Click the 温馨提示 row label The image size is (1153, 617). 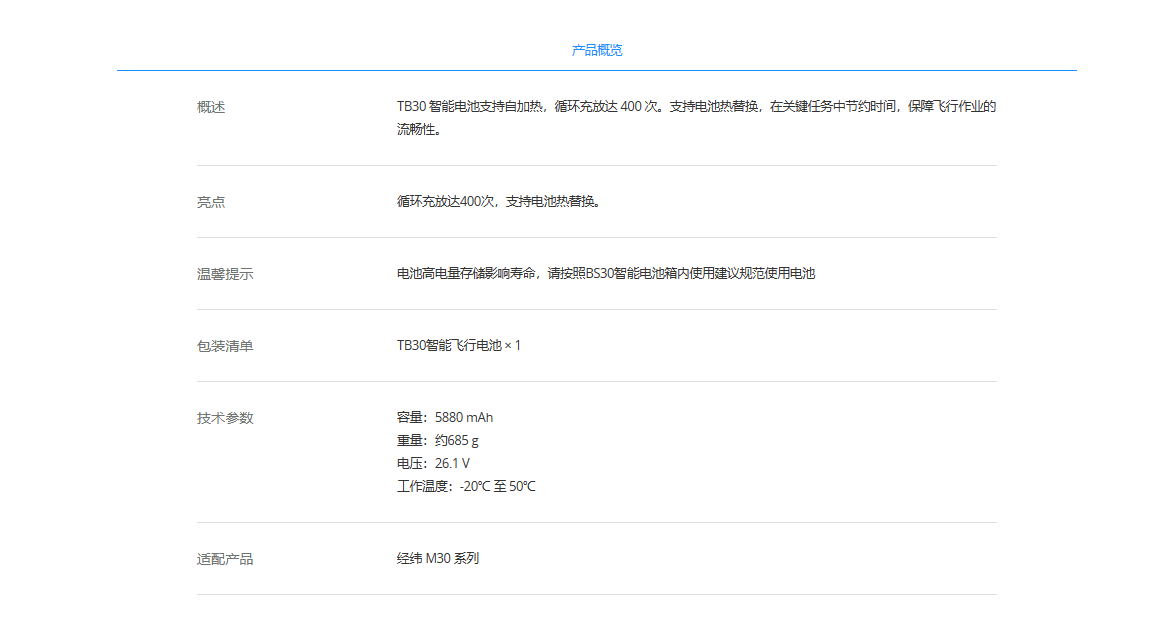pyautogui.click(x=225, y=274)
